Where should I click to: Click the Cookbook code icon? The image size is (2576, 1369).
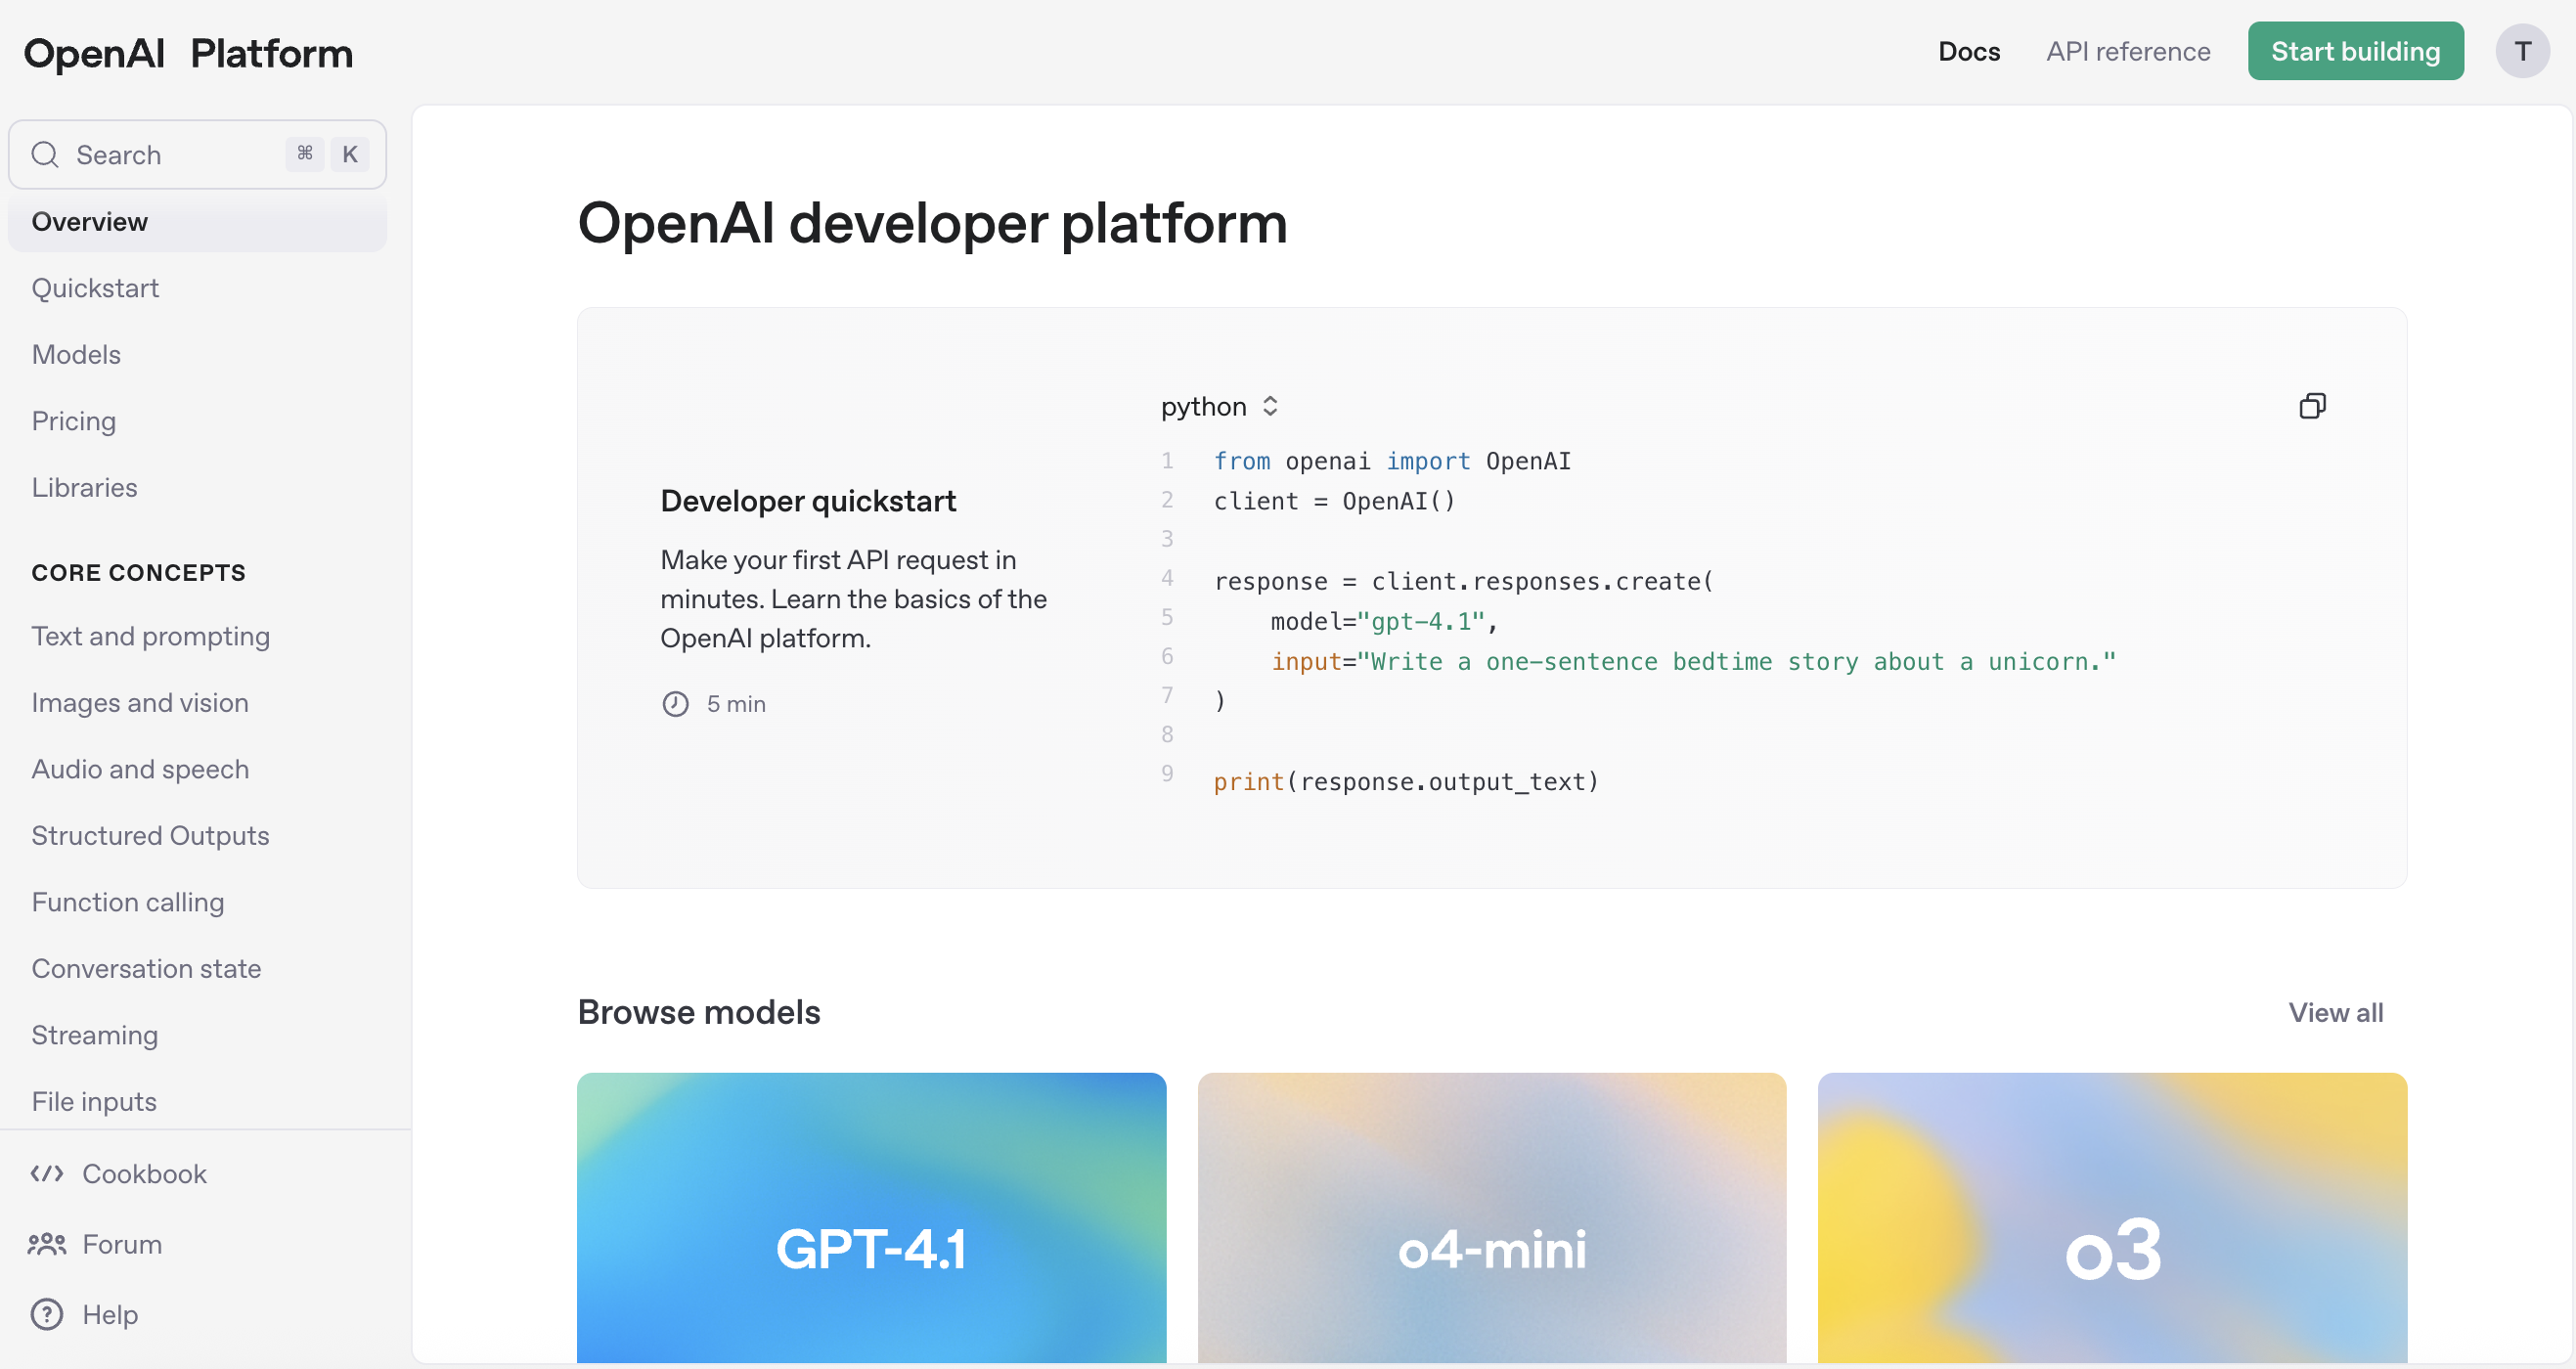pyautogui.click(x=47, y=1174)
